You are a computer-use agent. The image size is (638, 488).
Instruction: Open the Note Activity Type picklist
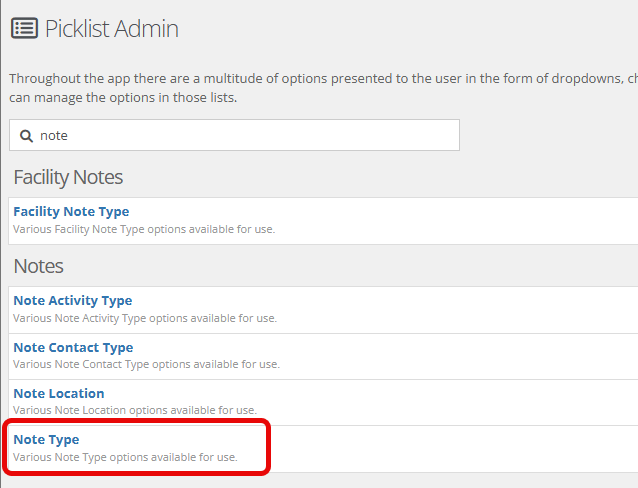pyautogui.click(x=72, y=300)
